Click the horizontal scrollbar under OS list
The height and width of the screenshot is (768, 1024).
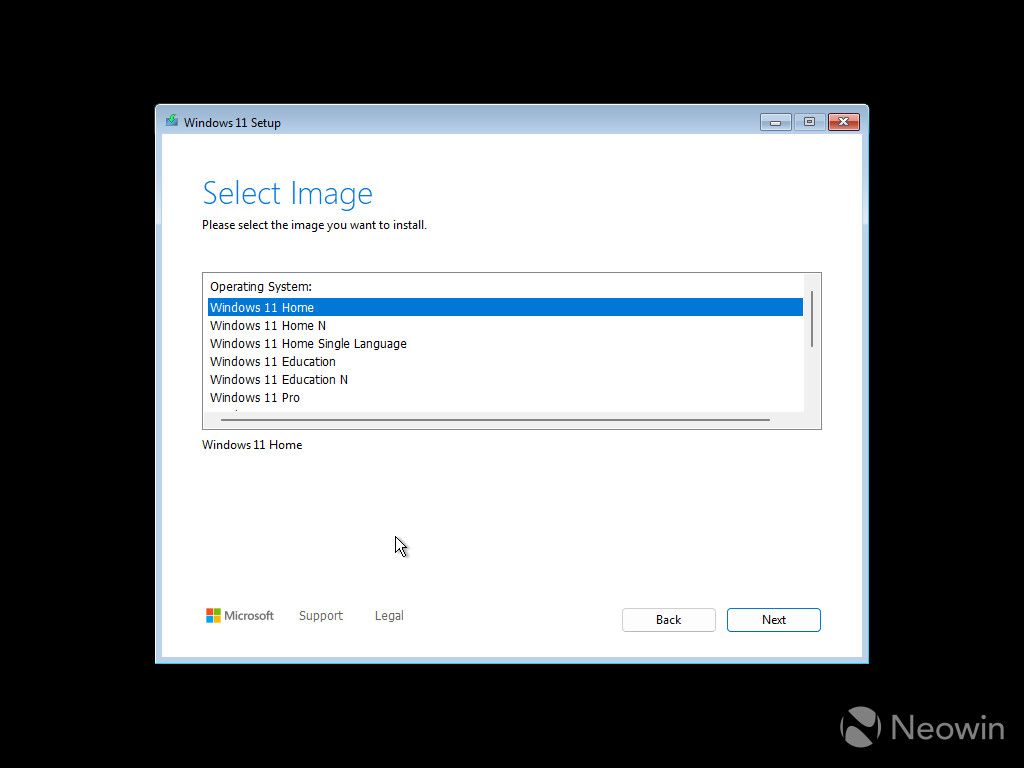495,420
